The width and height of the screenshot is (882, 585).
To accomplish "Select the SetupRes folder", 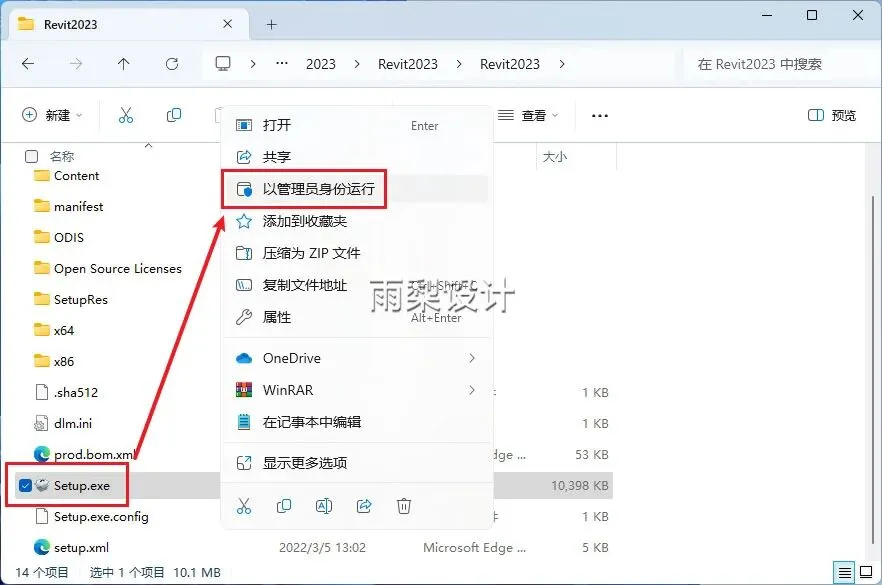I will tap(71, 300).
